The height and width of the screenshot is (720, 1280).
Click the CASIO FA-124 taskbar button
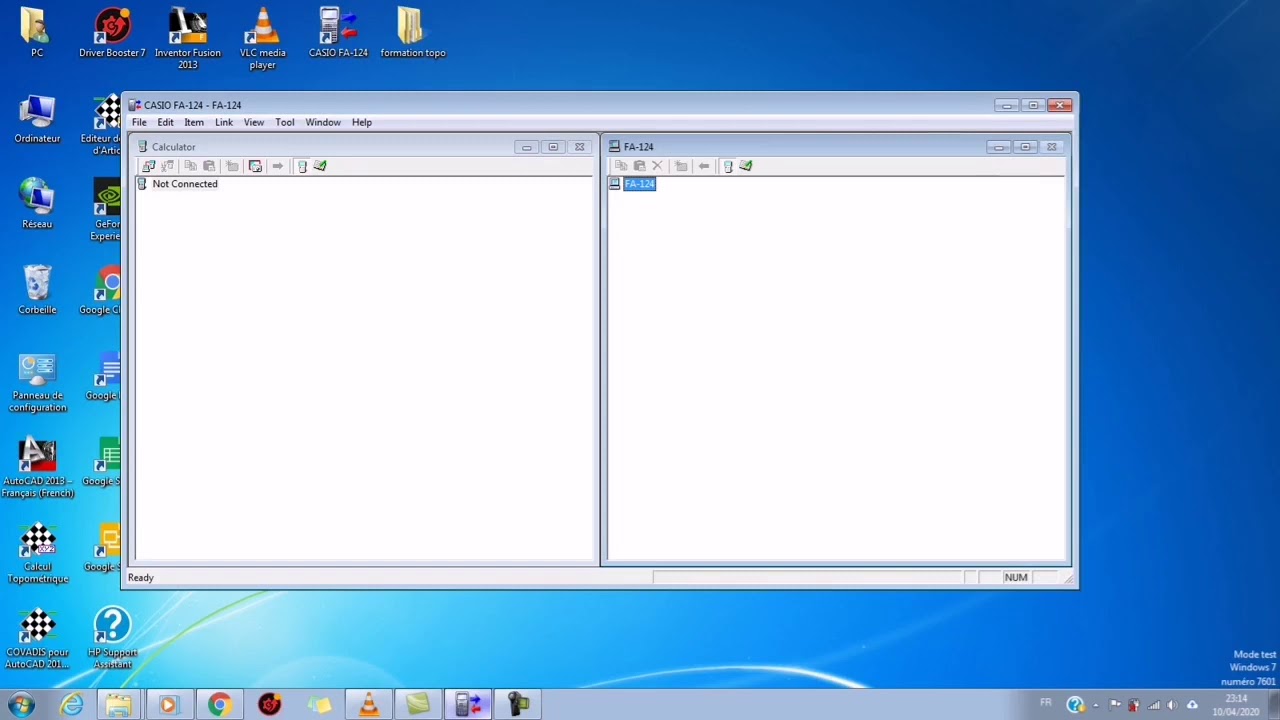(468, 704)
